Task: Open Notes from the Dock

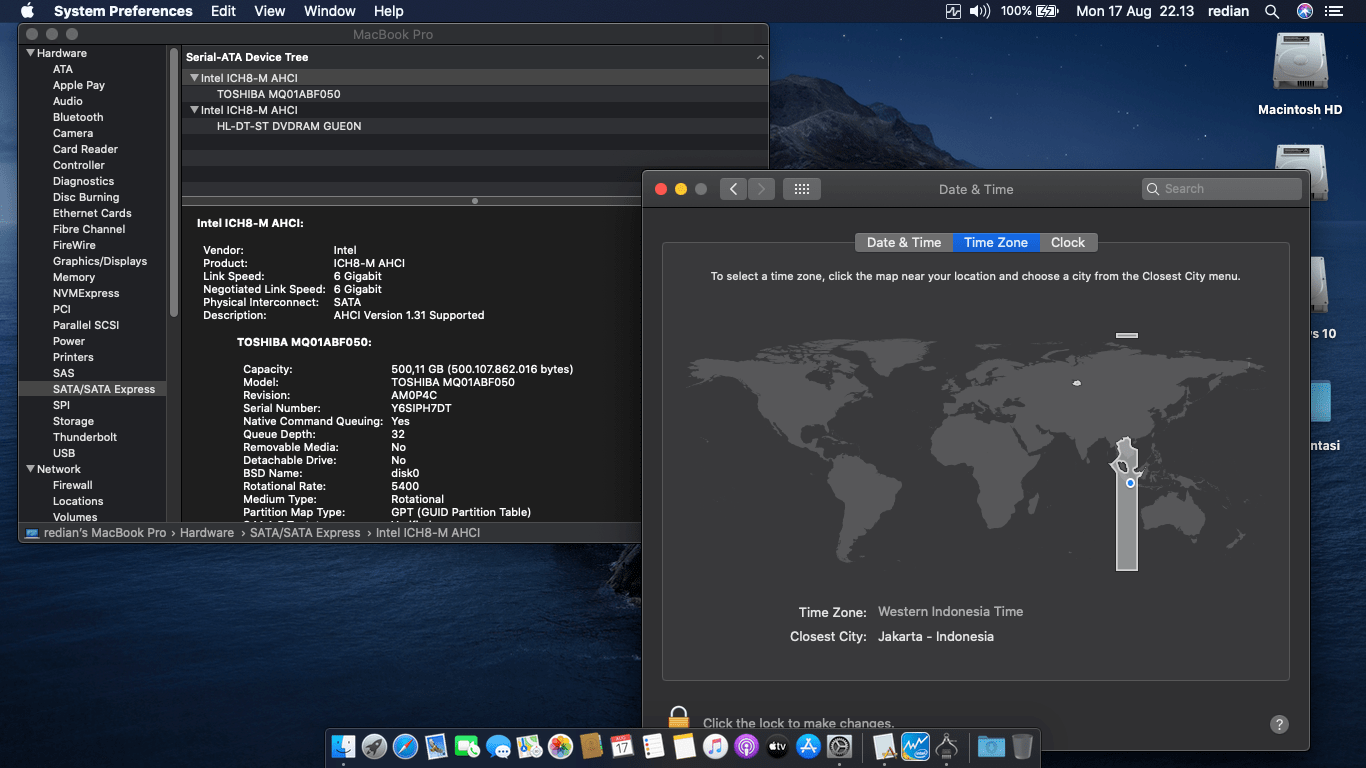Action: point(684,746)
